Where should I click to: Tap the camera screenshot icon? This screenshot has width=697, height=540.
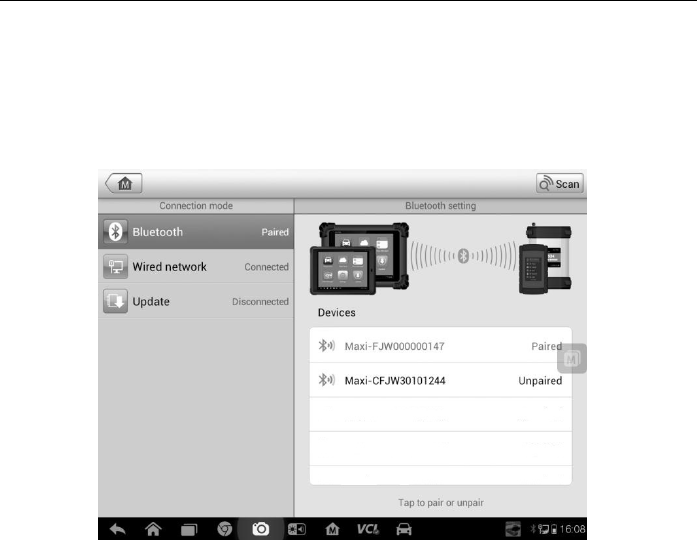click(260, 529)
